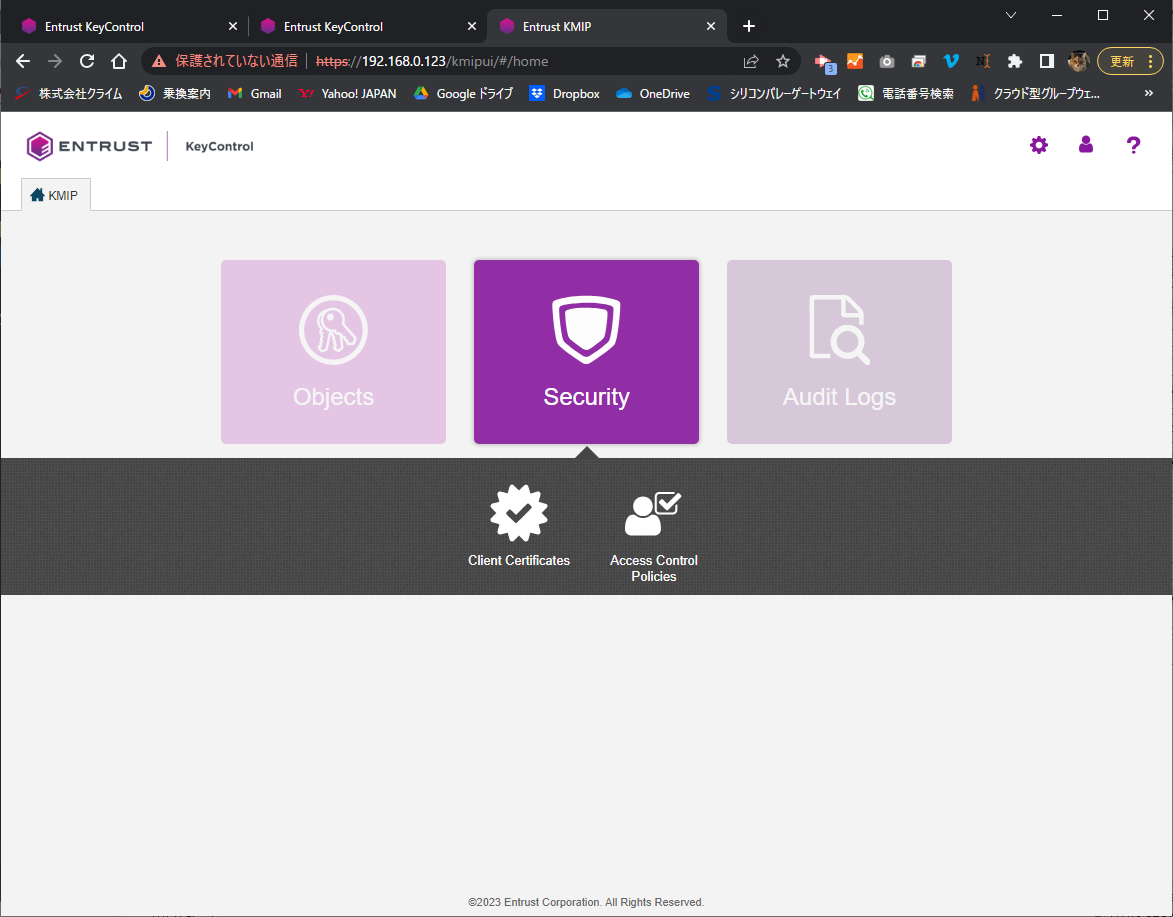1173x917 pixels.
Task: Click the 更新 update button
Action: point(1130,61)
